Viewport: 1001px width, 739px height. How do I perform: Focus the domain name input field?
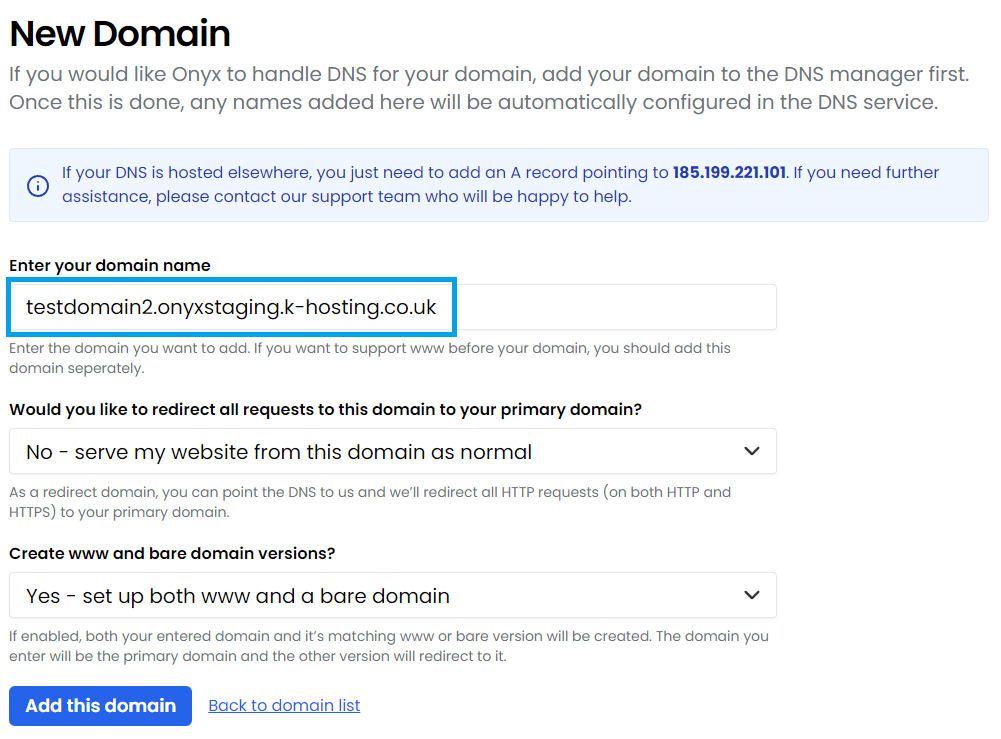pyautogui.click(x=393, y=307)
